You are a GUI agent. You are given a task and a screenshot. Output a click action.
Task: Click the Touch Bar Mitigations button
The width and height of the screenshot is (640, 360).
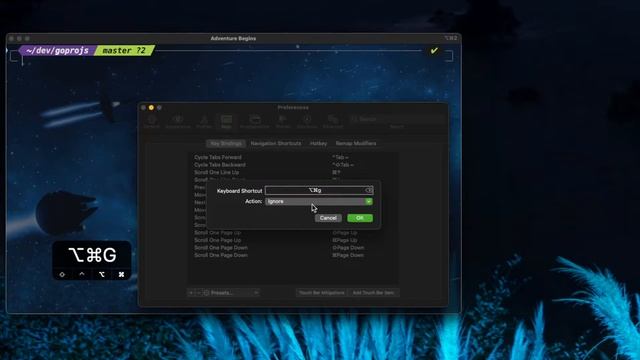pos(322,293)
